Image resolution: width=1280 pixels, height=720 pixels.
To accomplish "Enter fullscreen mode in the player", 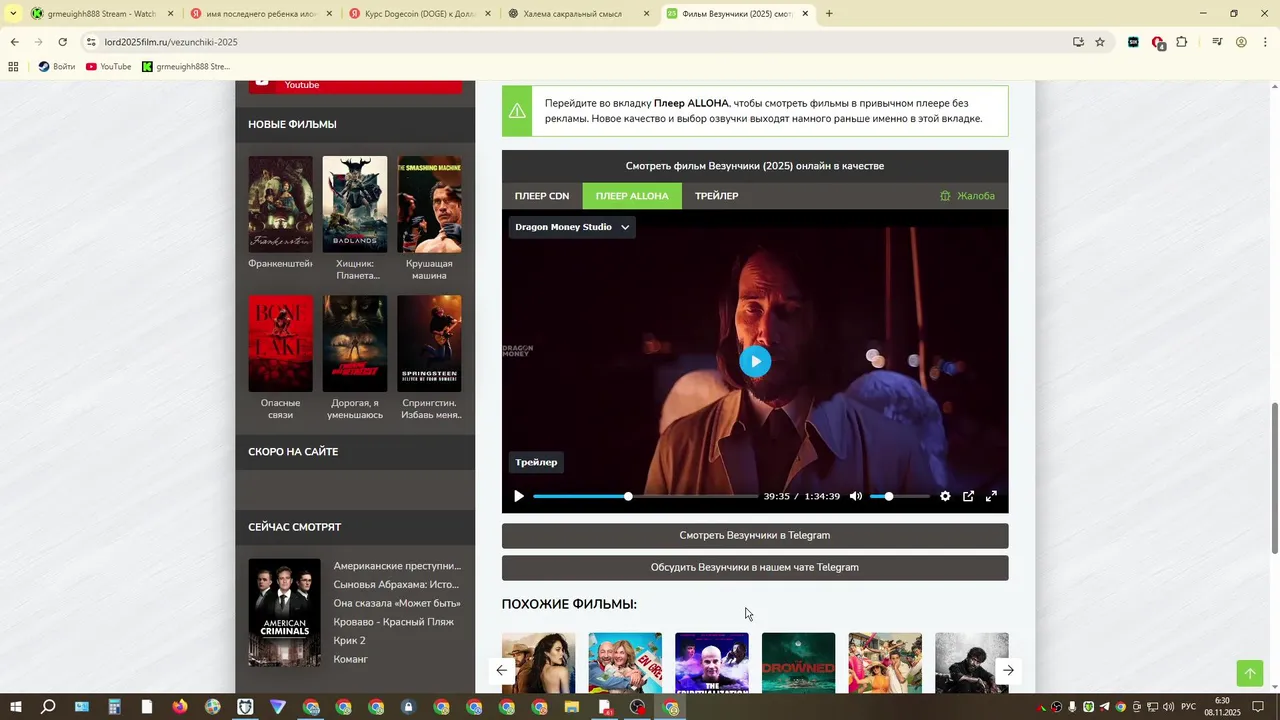I will tap(991, 496).
